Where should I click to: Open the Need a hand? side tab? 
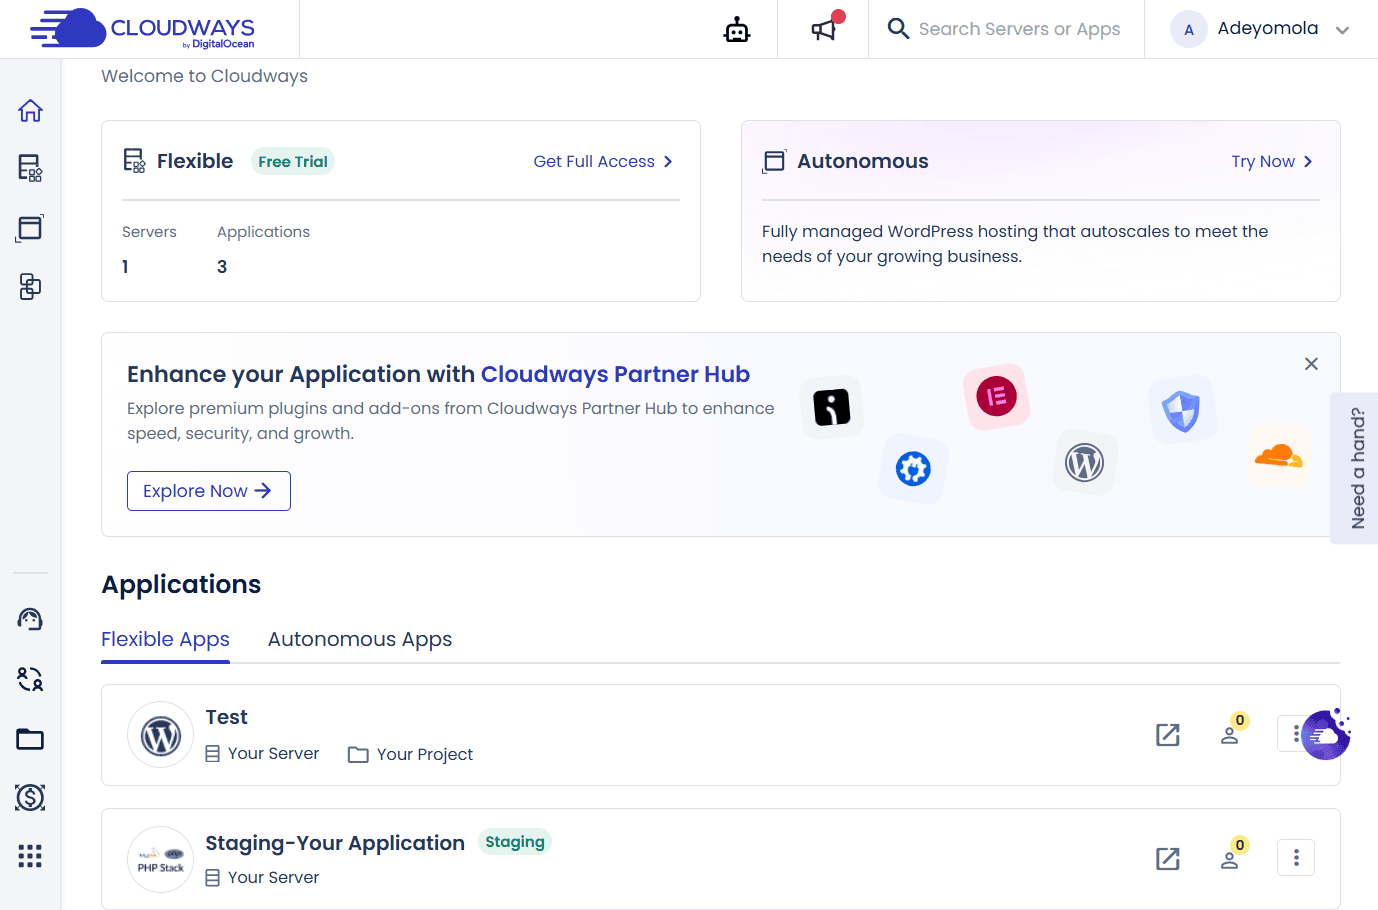(1356, 468)
